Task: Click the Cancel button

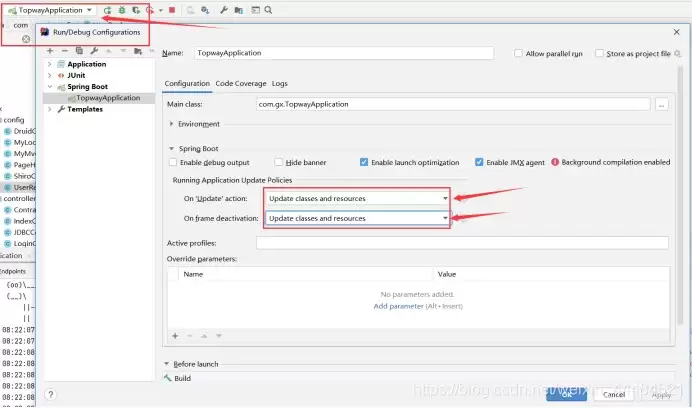Action: coord(614,394)
